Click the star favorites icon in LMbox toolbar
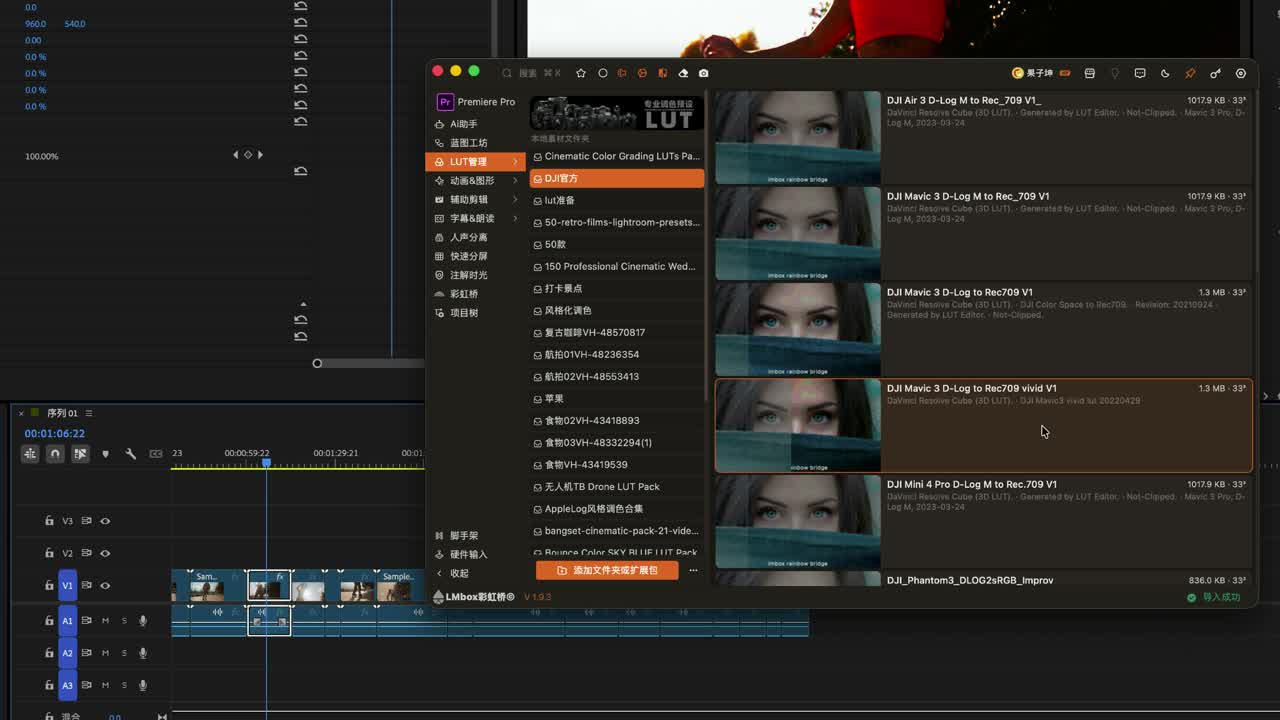 pyautogui.click(x=581, y=73)
